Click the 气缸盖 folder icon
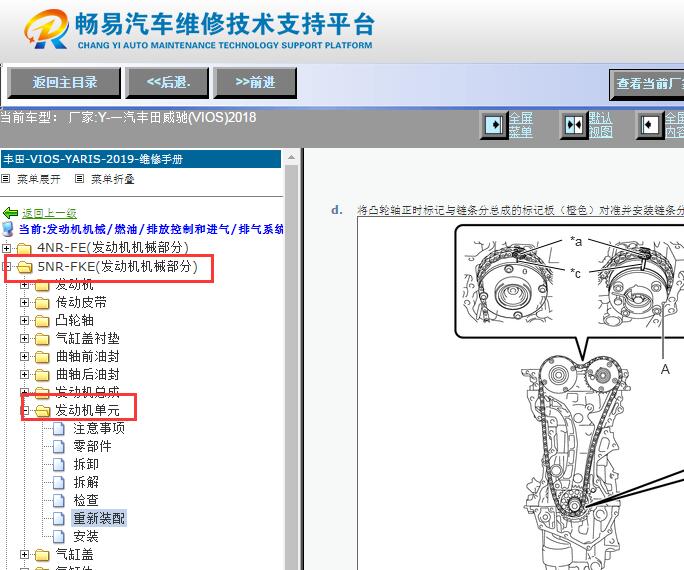Screen dimensions: 684x570 coord(42,555)
